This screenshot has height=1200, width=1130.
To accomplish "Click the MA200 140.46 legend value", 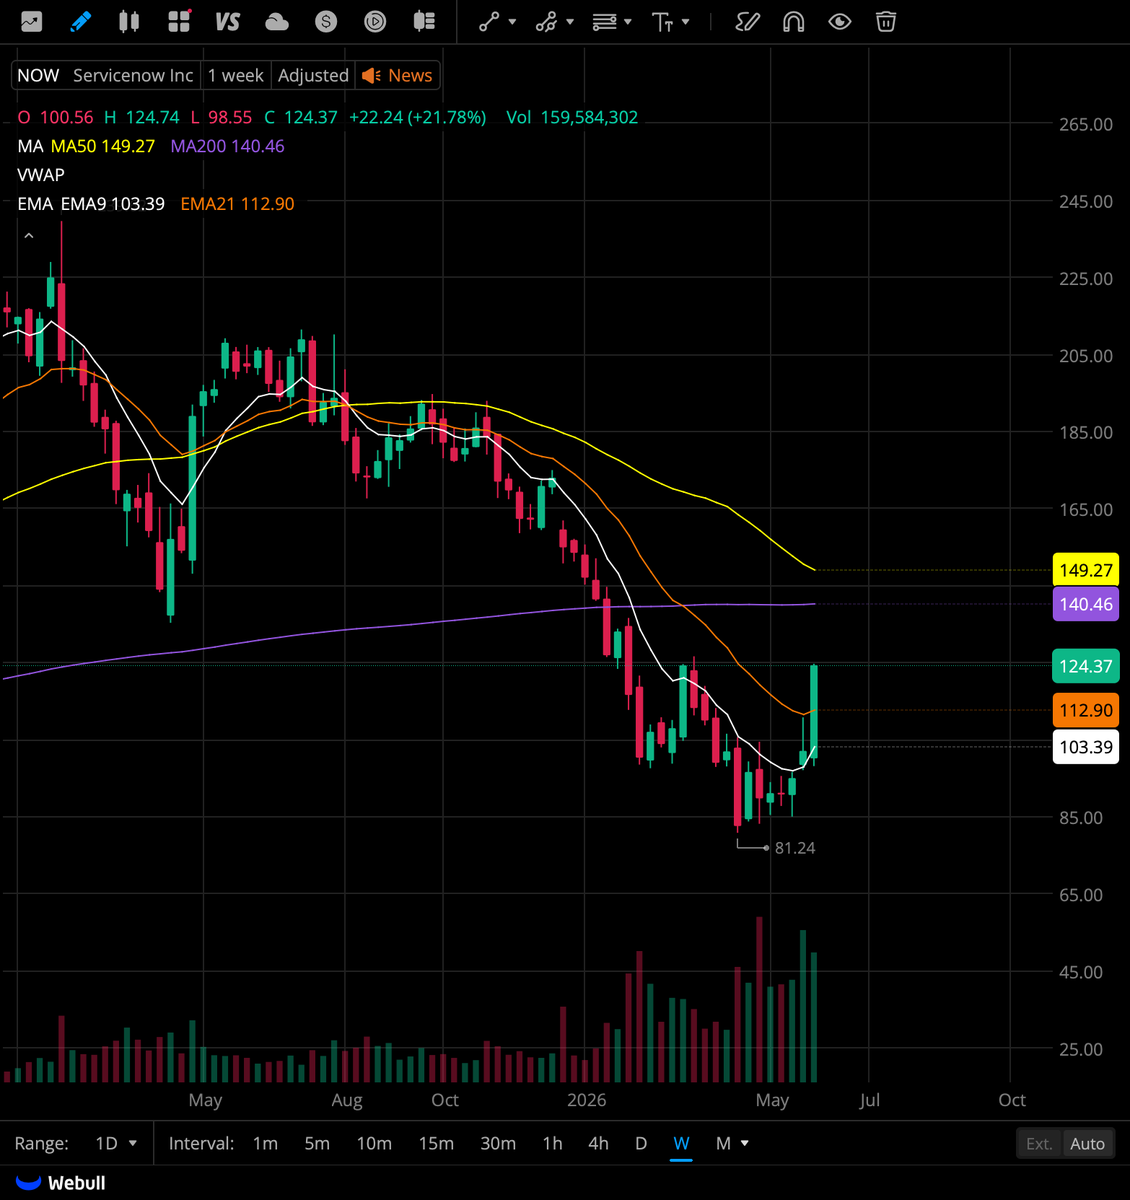I will tap(227, 146).
